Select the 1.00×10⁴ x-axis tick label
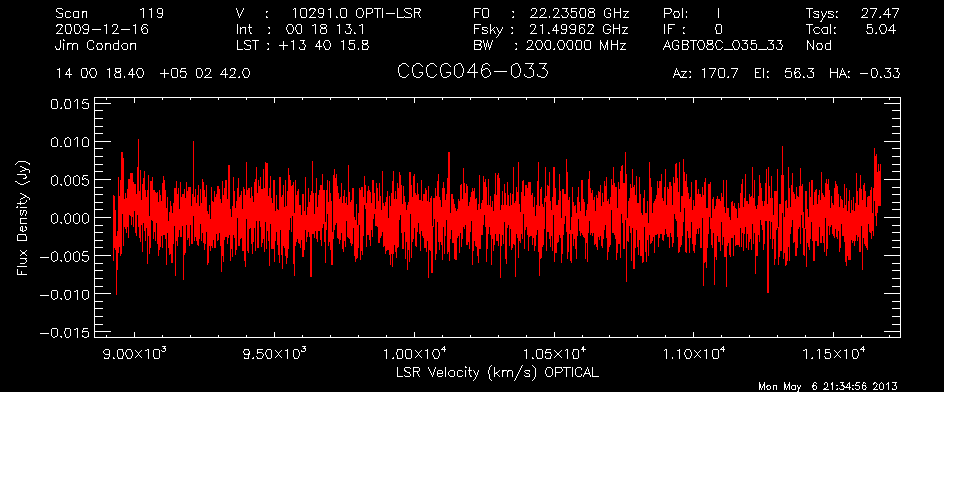This screenshot has height=490, width=962. (415, 354)
